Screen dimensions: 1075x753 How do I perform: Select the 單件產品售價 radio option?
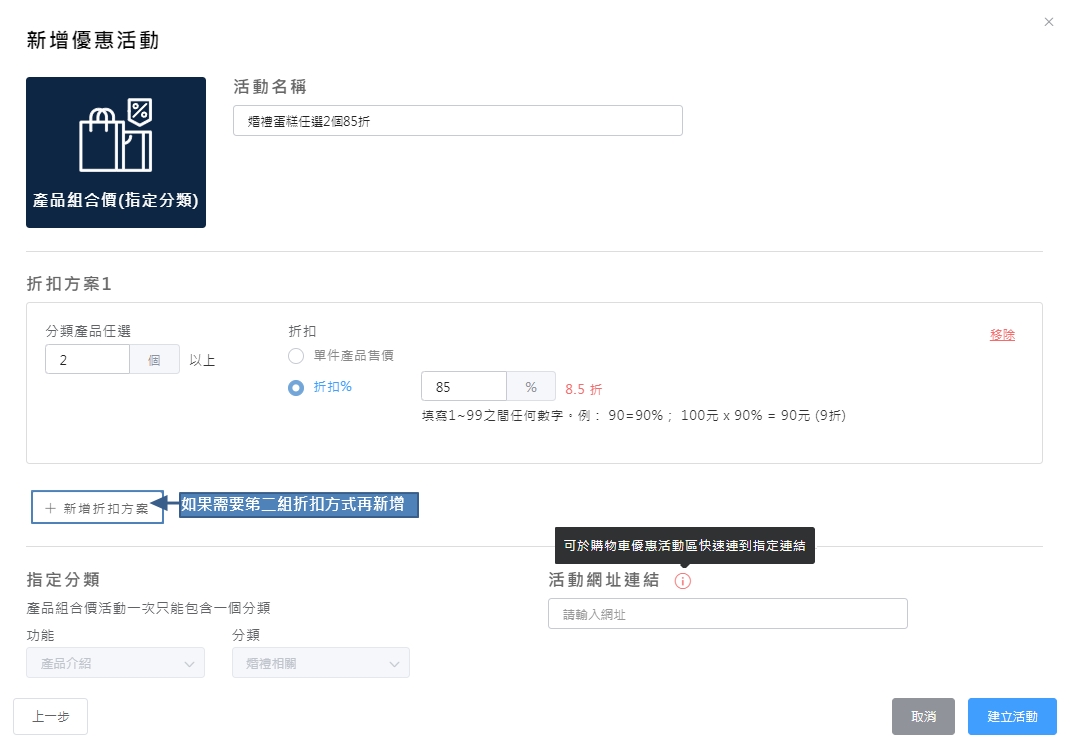[x=295, y=356]
